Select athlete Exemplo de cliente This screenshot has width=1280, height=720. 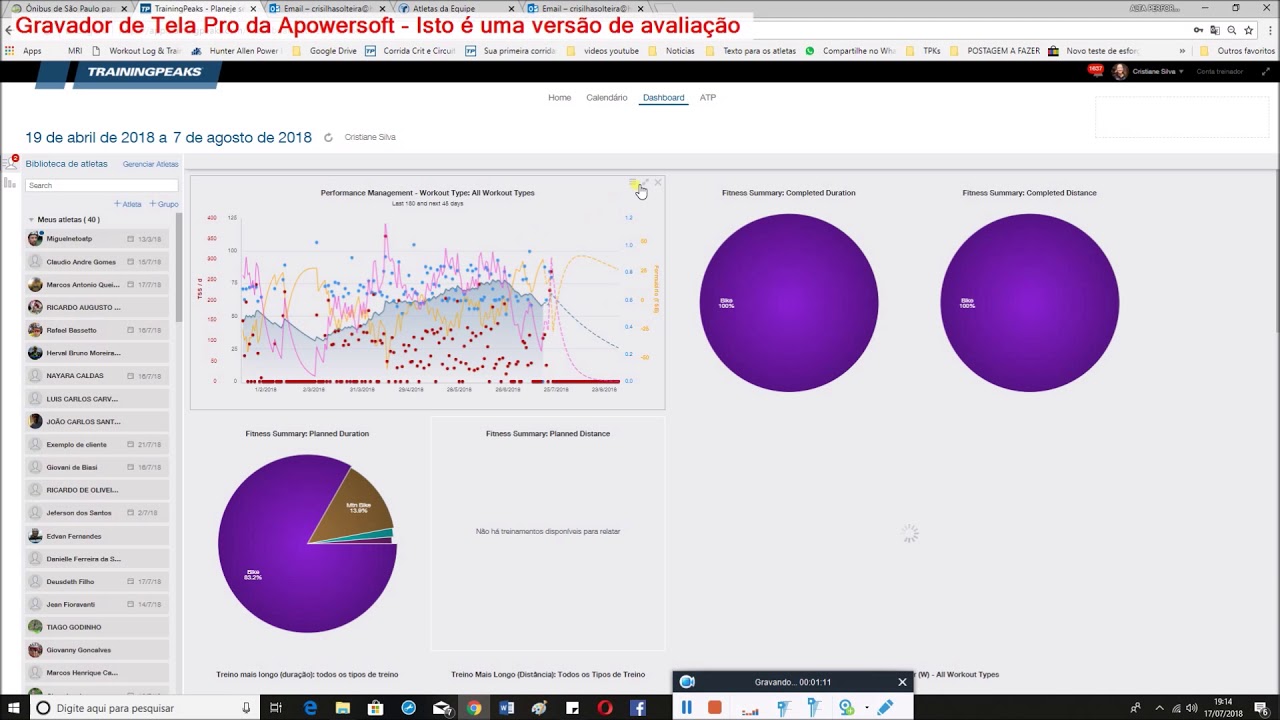98,444
